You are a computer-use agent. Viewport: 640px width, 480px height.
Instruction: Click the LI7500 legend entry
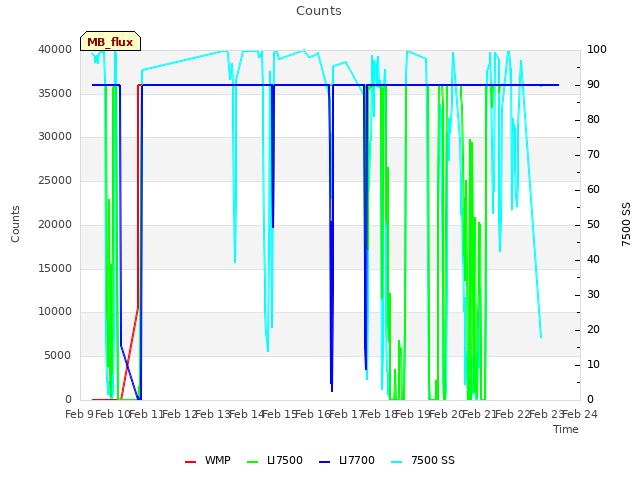[x=275, y=460]
